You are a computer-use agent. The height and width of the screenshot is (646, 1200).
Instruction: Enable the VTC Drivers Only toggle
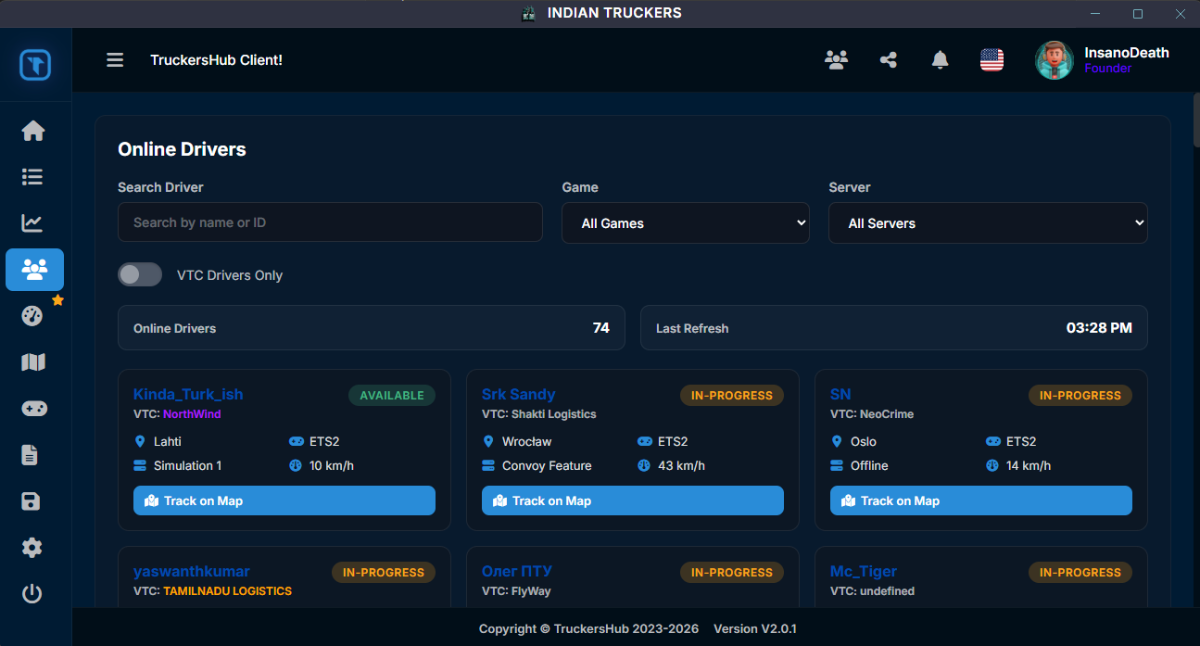point(140,275)
